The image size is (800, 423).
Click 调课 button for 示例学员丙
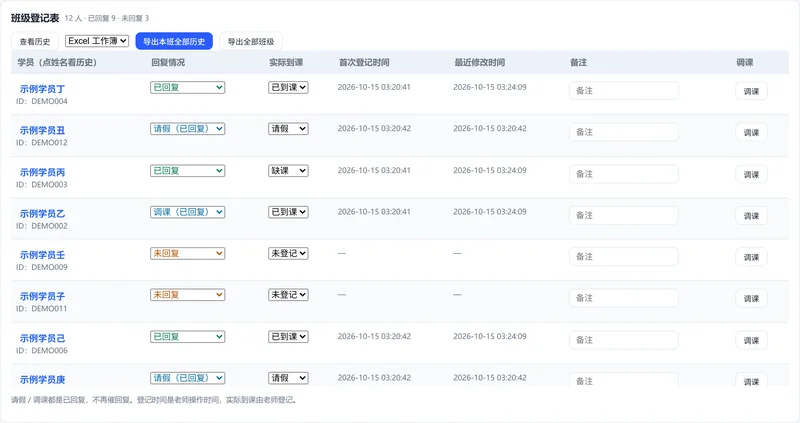tap(751, 175)
